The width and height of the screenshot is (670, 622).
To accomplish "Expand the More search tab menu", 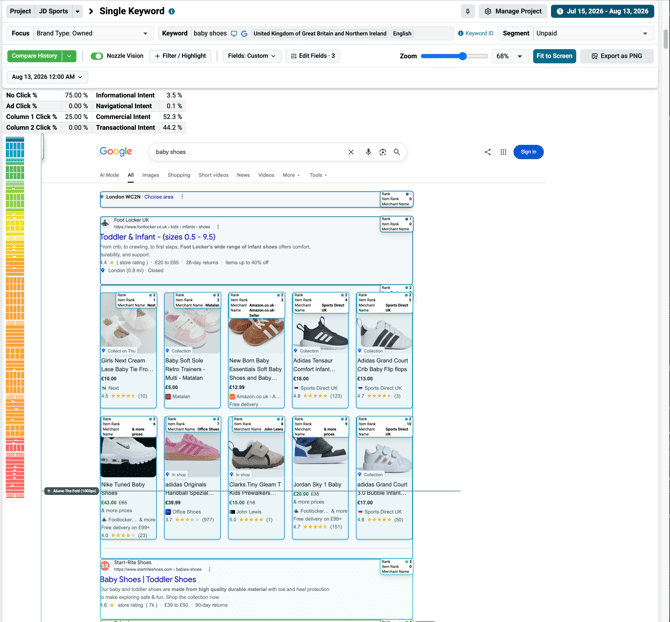I will (291, 175).
